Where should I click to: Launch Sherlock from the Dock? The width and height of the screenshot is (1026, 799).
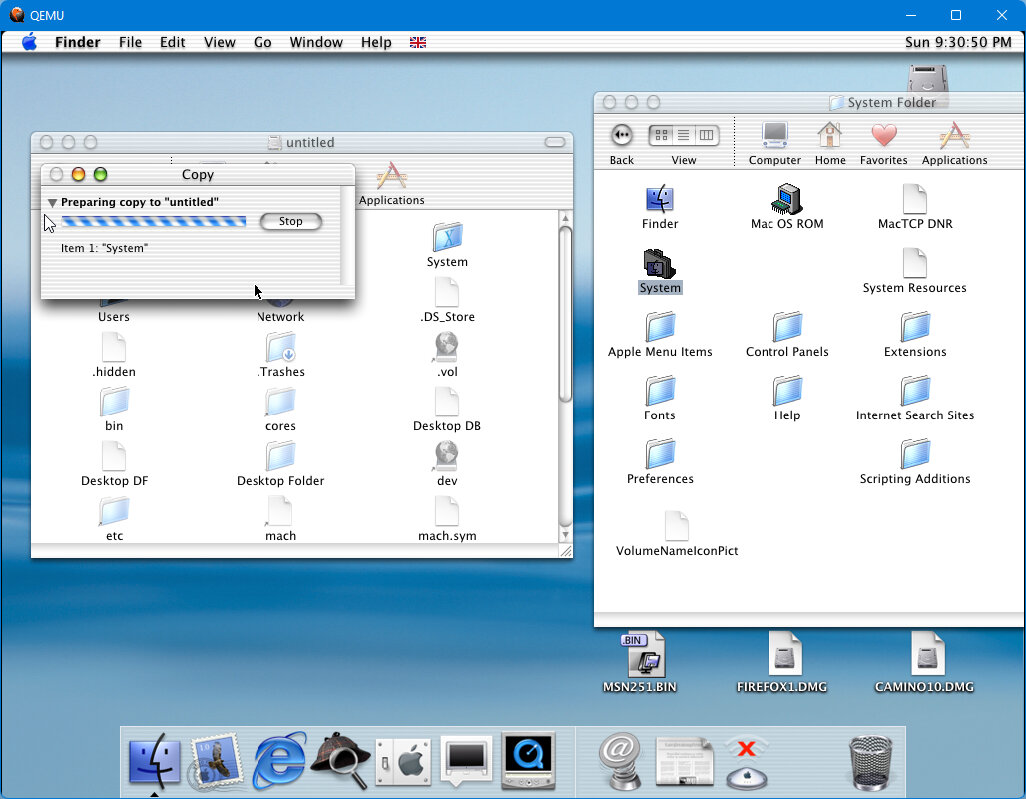[341, 762]
